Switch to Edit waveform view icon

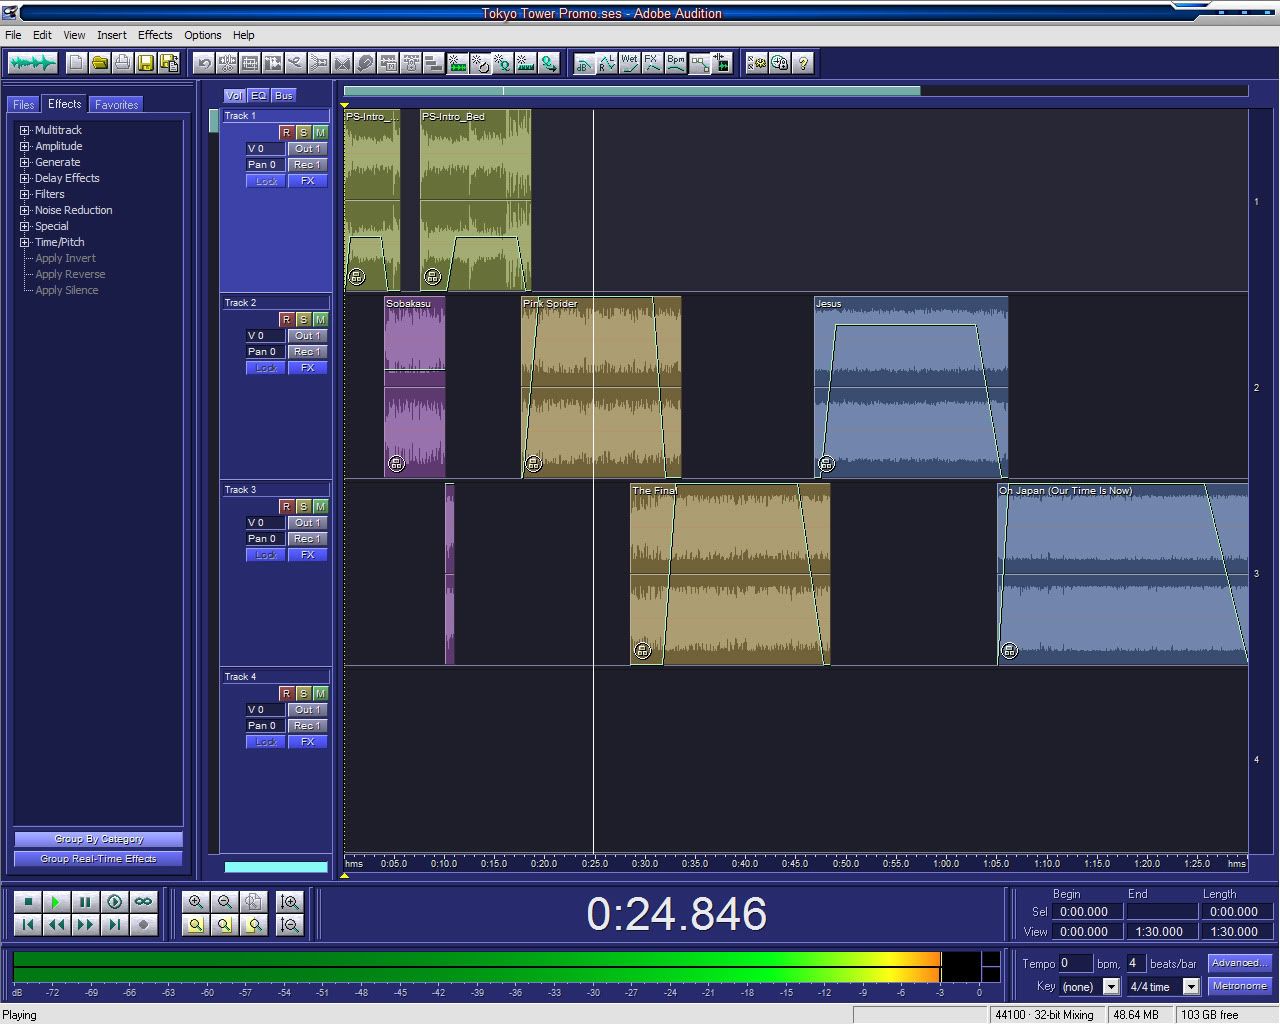click(x=32, y=63)
